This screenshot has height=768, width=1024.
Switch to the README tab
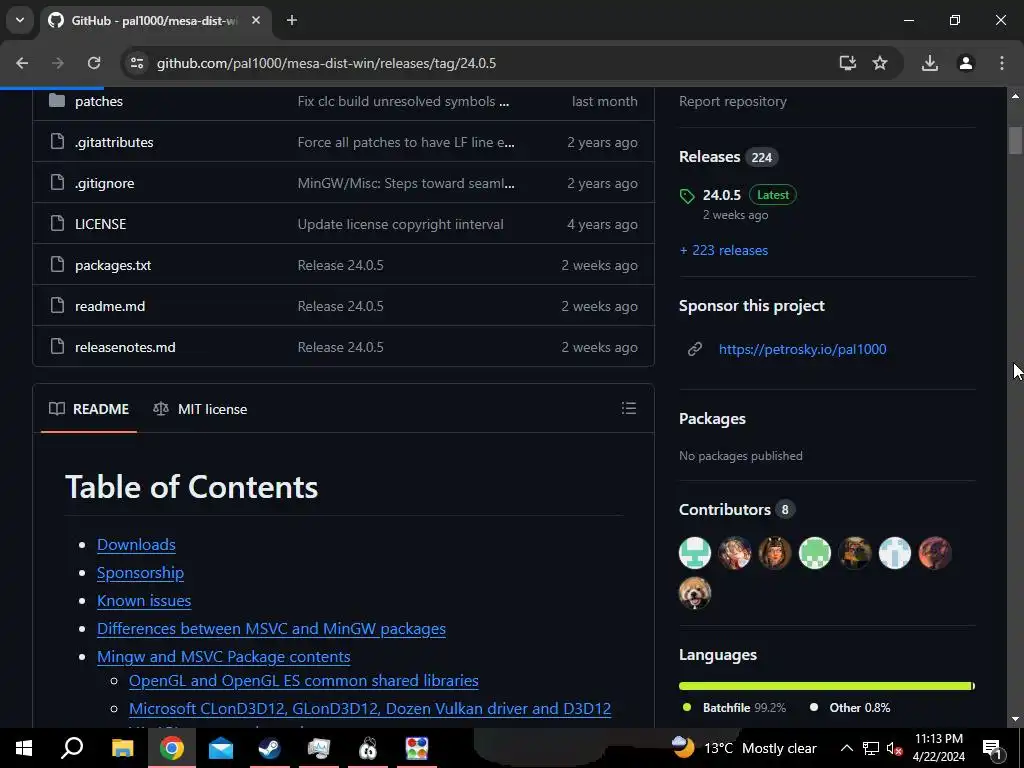pos(89,409)
